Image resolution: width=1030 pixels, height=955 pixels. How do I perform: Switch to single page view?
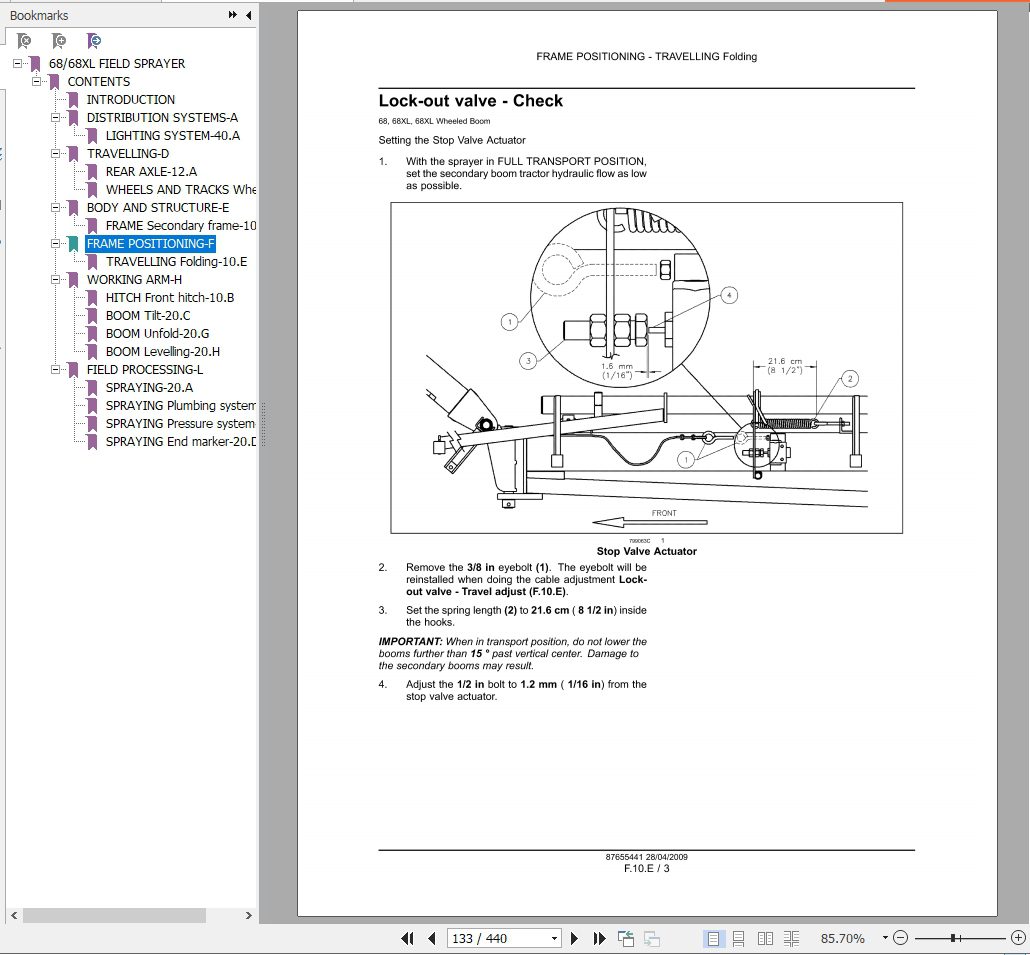click(x=713, y=939)
